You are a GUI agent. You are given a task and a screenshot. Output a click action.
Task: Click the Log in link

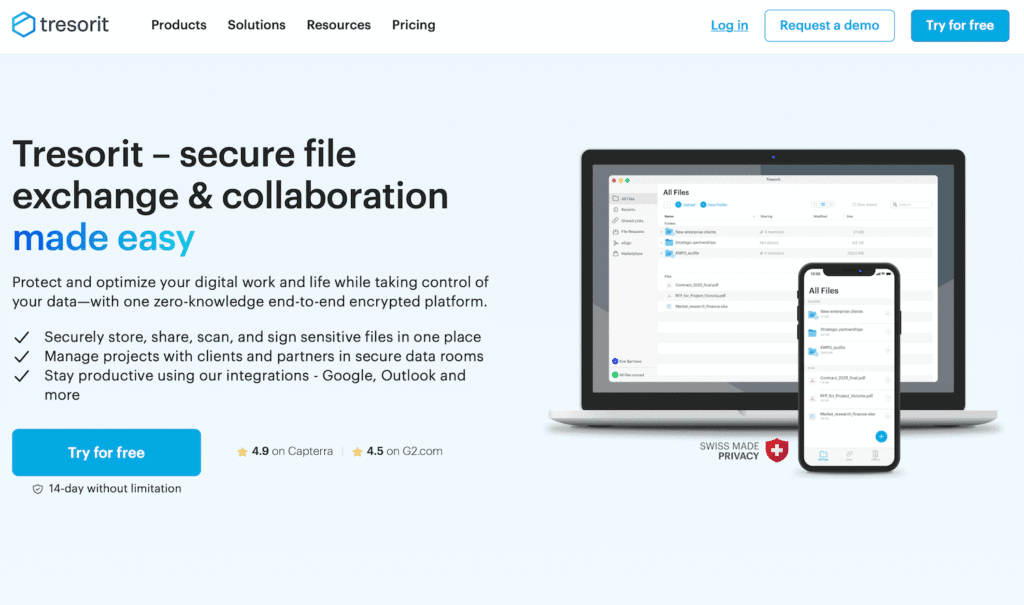click(x=729, y=26)
